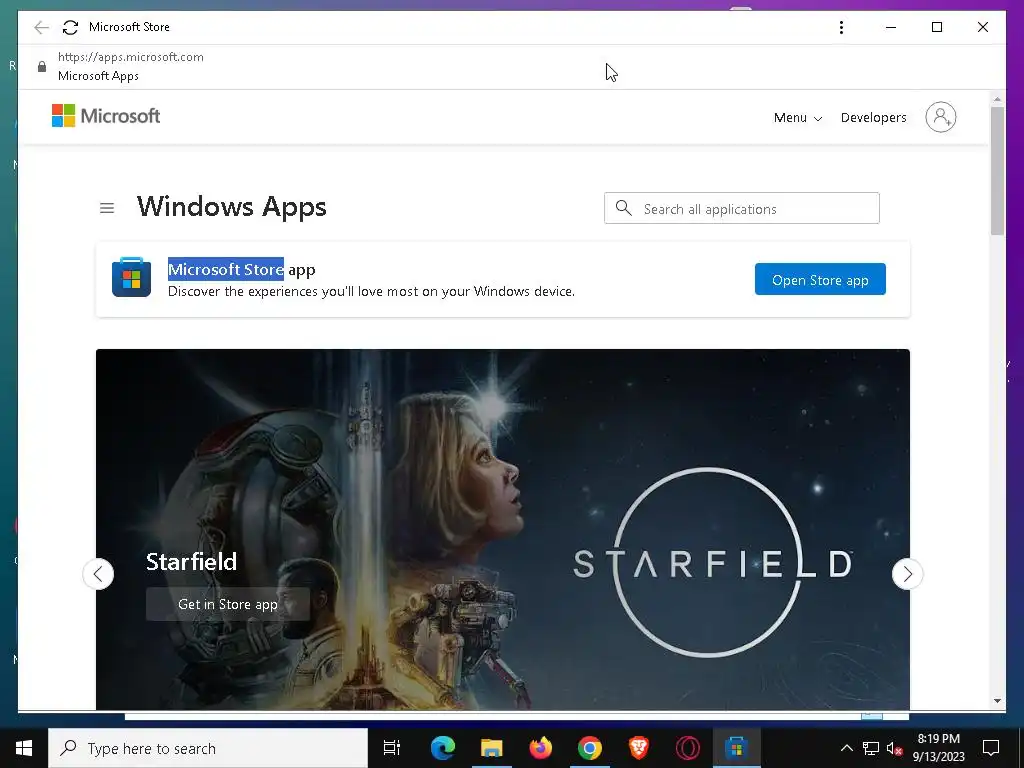Click the Microsoft Store bag icon
The image size is (1024, 768).
131,278
